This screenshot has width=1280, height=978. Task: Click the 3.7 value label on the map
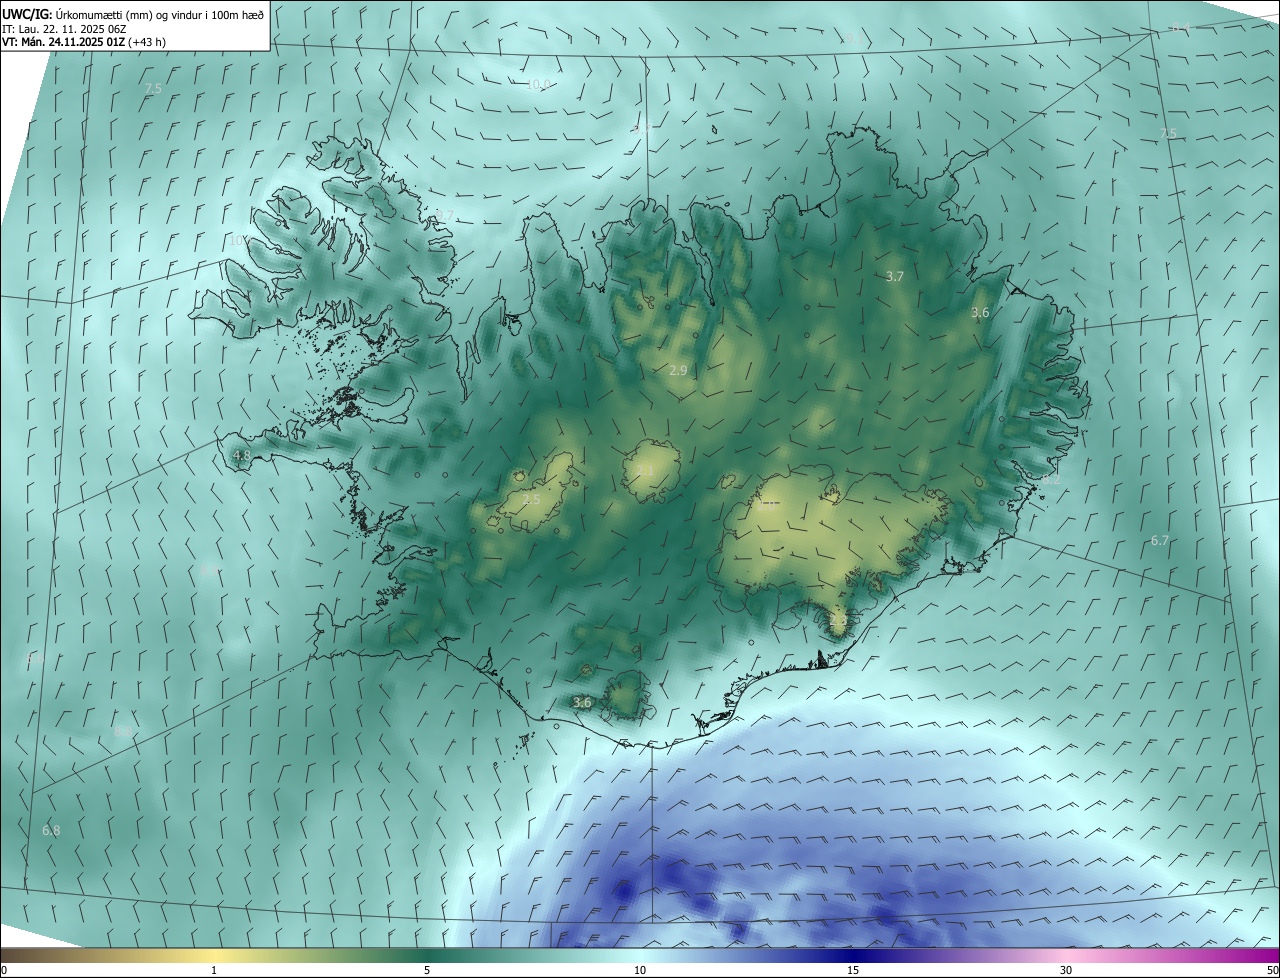tap(895, 276)
